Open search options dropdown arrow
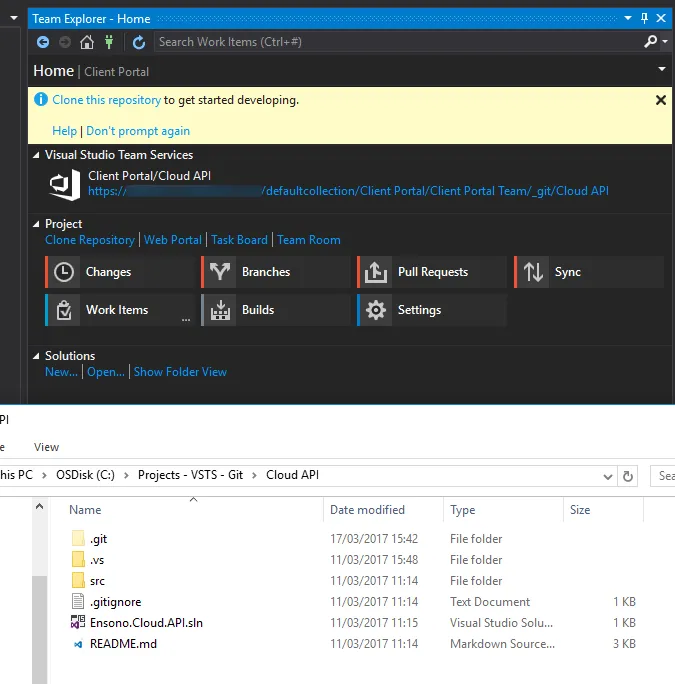The image size is (675, 684). click(665, 41)
